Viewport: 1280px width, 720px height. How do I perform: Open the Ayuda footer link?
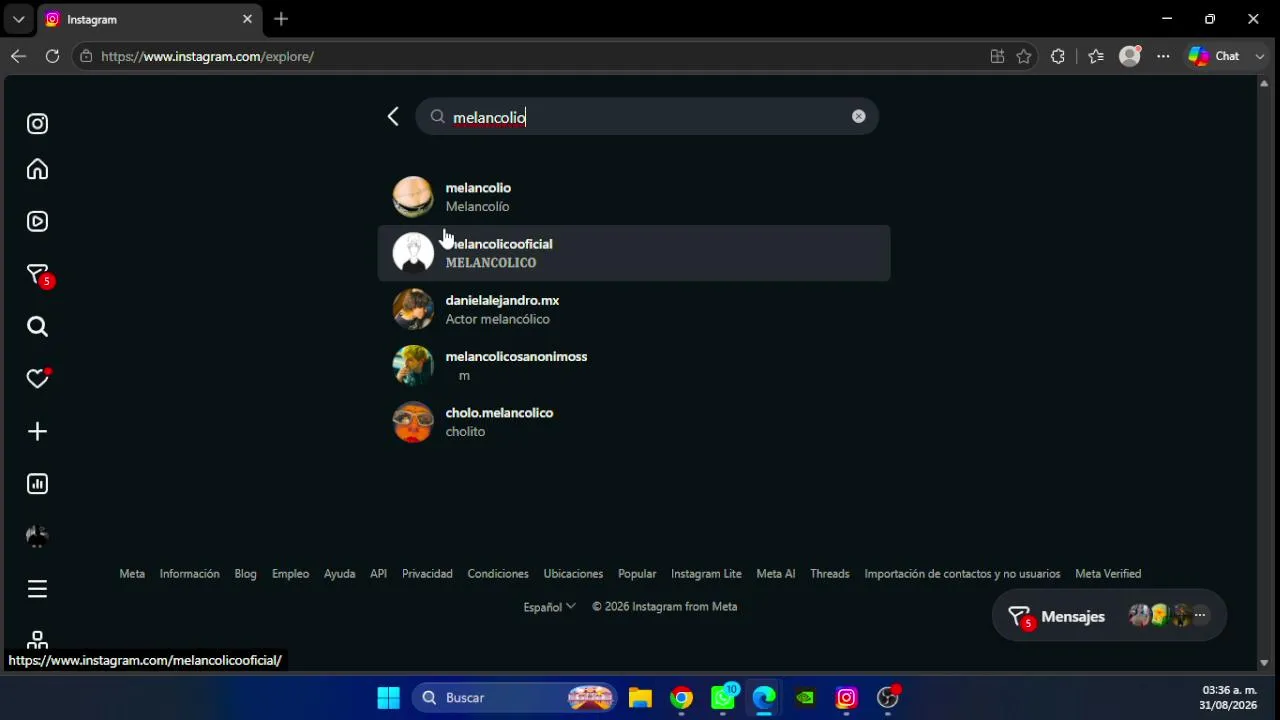(x=339, y=574)
